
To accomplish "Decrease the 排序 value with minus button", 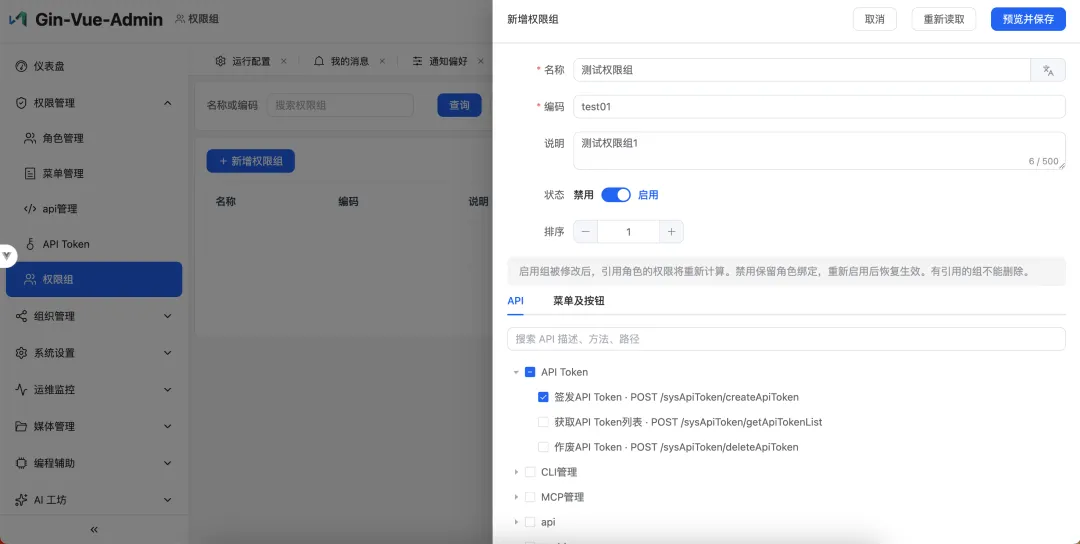I will (585, 232).
